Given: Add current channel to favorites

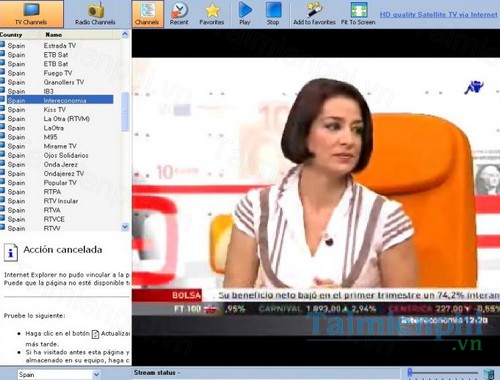Looking at the screenshot, I should (314, 14).
